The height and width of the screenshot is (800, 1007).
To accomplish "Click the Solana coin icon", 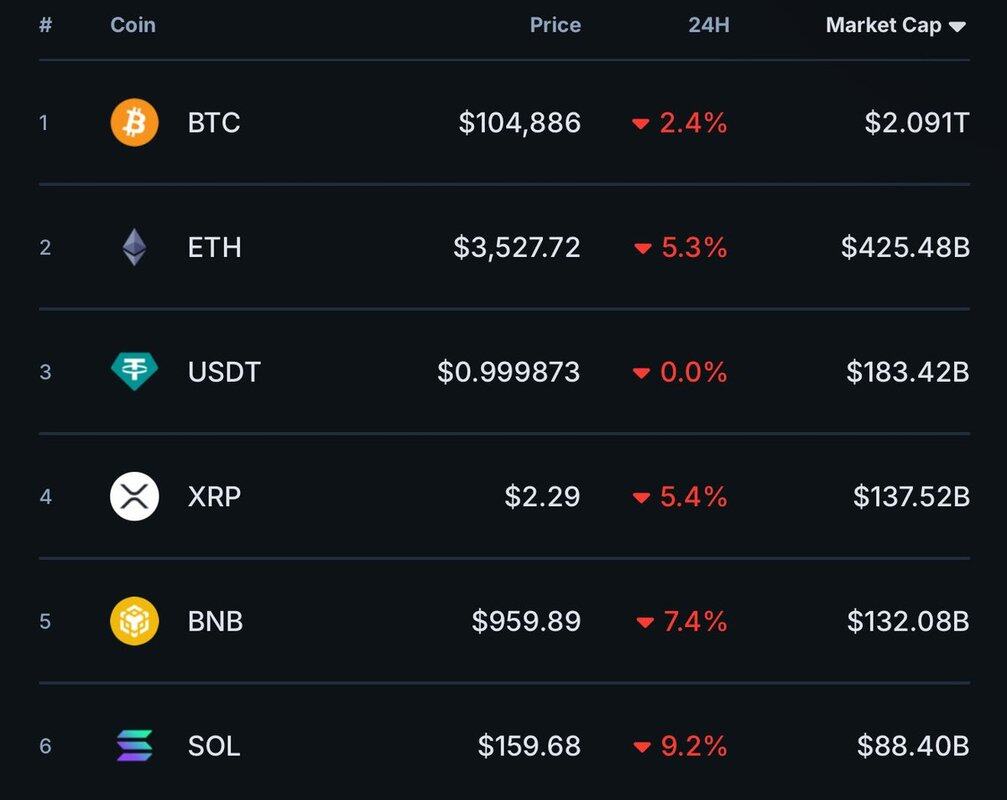I will click(134, 746).
